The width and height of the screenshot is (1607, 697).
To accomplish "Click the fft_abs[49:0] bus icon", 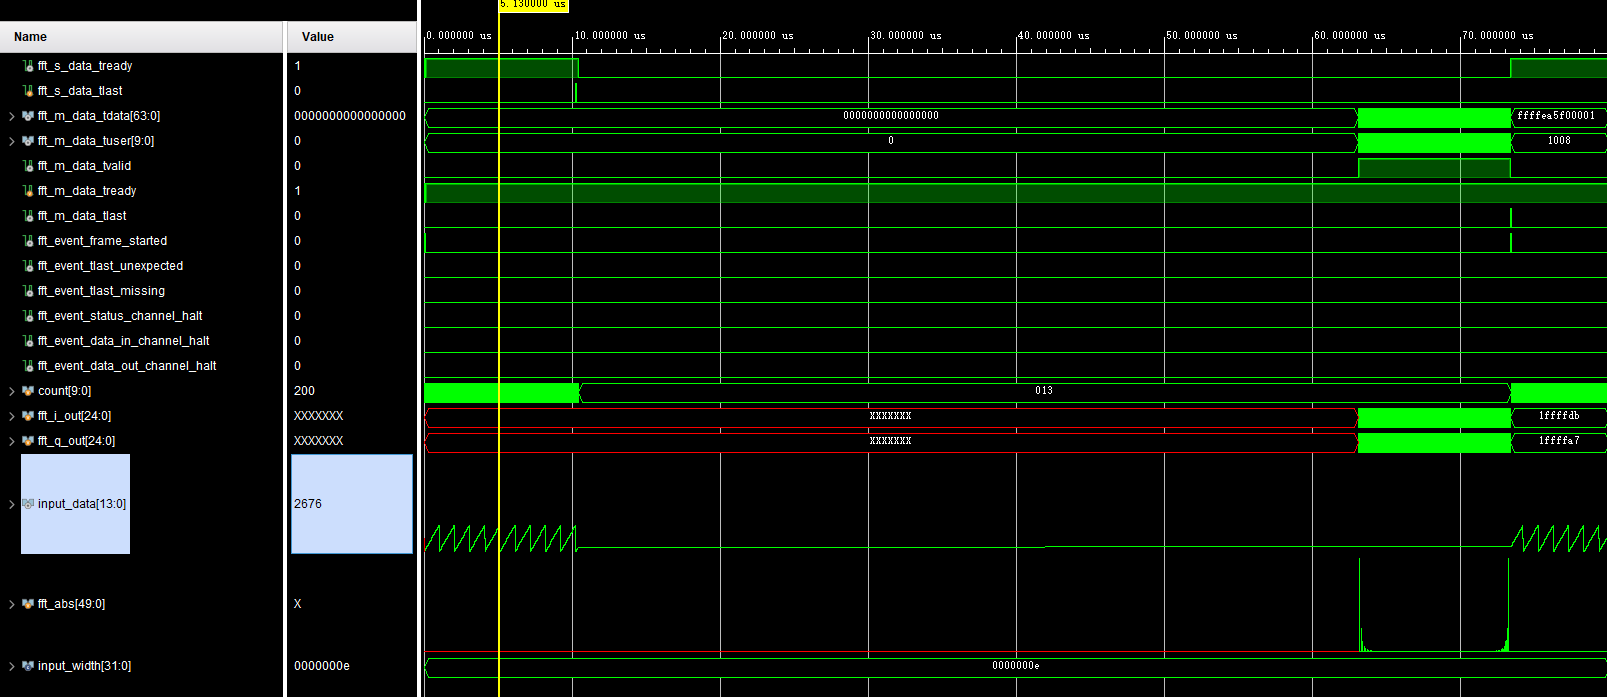I will 28,604.
